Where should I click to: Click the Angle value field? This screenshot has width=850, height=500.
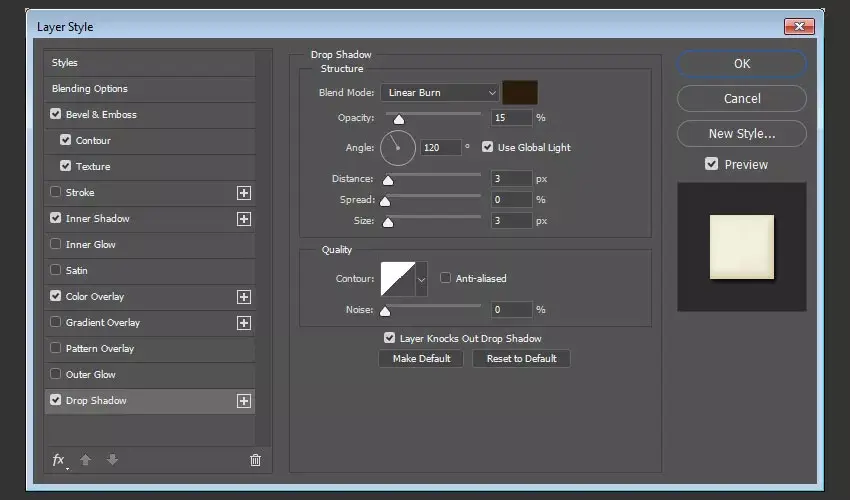pyautogui.click(x=441, y=148)
